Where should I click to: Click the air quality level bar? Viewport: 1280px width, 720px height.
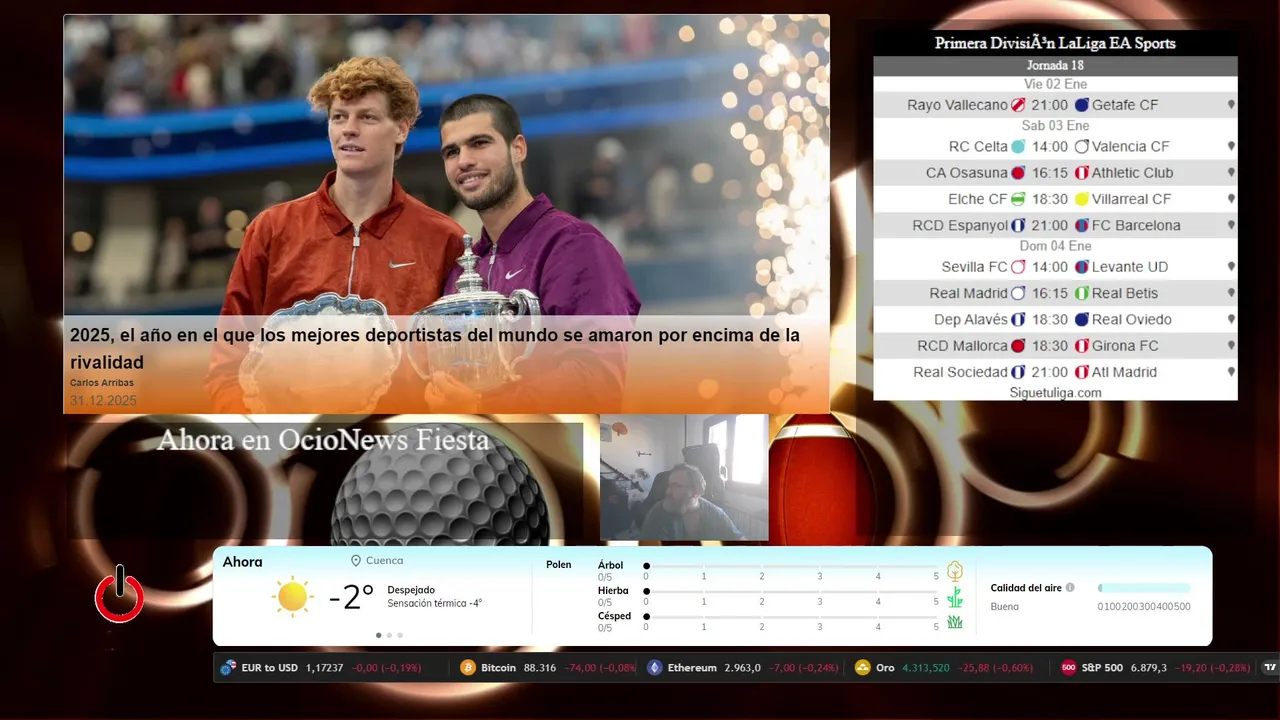pyautogui.click(x=1144, y=588)
